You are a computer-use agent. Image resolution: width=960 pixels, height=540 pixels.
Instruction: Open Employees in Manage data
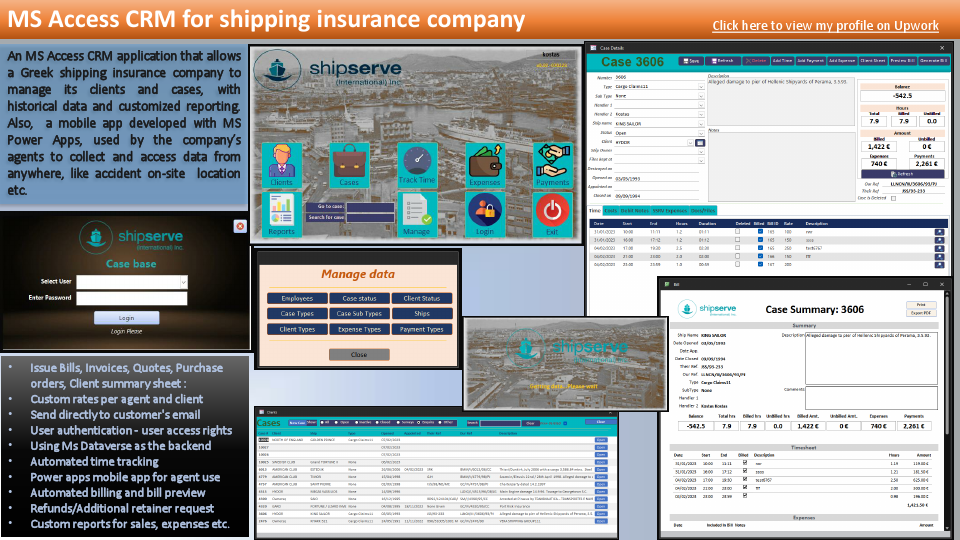297,298
